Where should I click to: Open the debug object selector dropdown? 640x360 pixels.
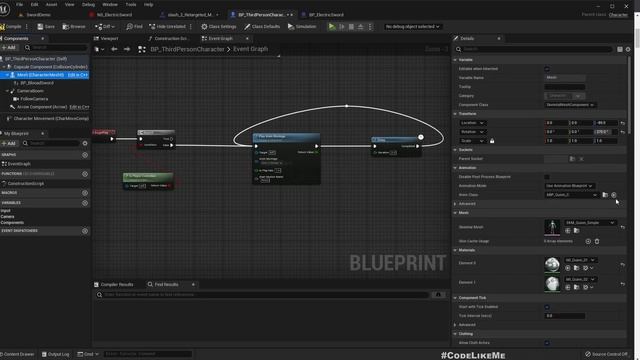413,27
